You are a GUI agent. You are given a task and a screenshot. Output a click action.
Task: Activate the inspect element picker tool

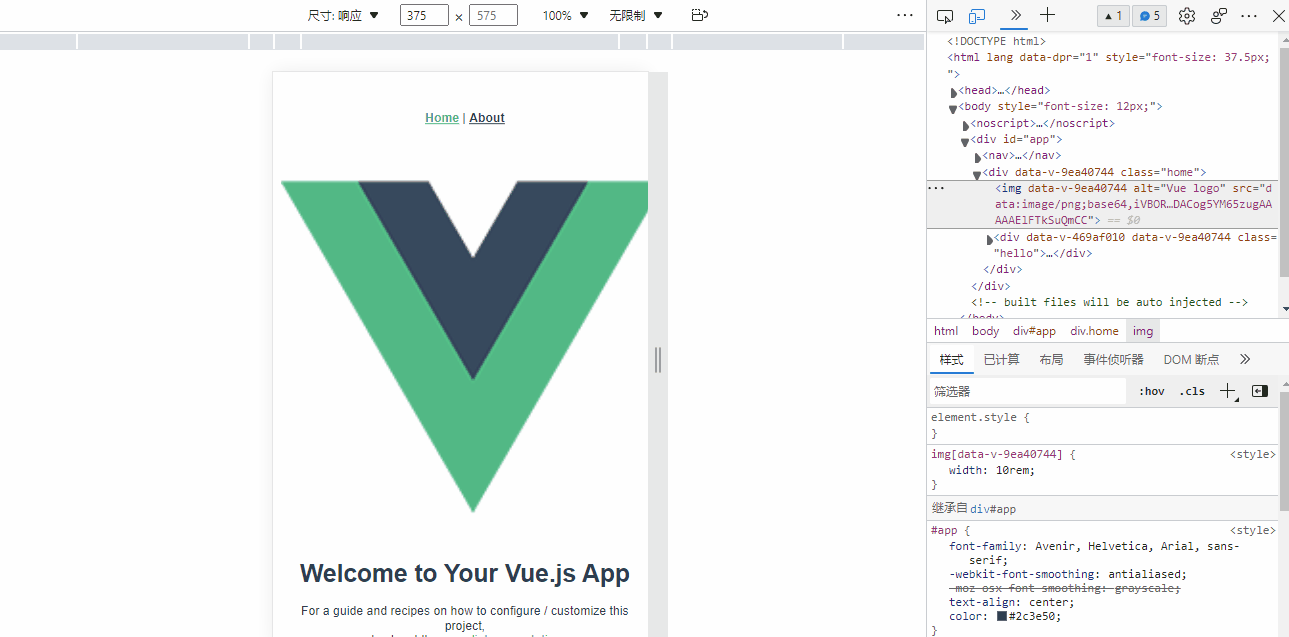click(x=945, y=16)
